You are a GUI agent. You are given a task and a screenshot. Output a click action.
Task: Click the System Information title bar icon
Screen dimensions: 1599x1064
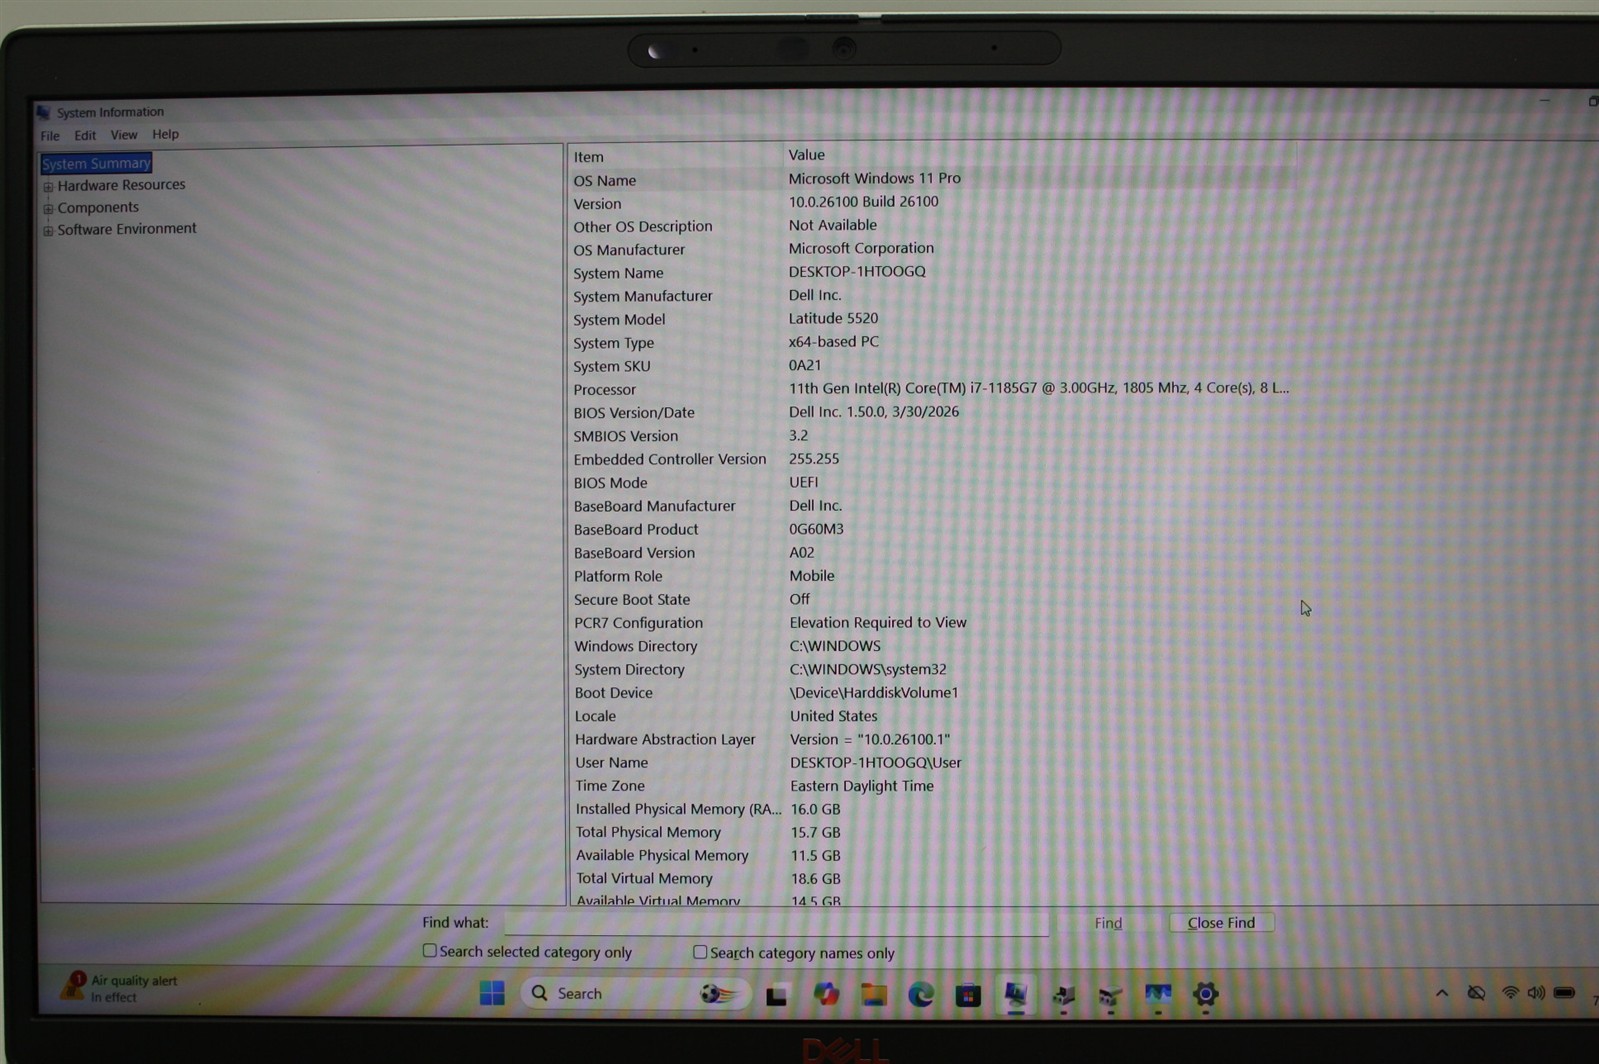tap(43, 112)
